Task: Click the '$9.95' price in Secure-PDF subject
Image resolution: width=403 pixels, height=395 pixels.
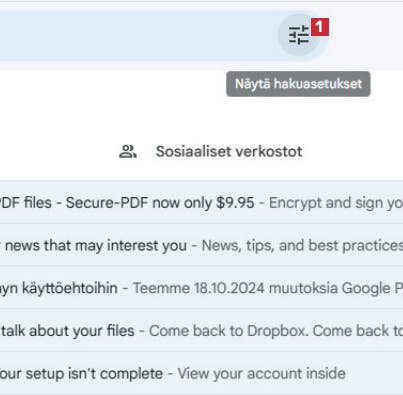Action: [235, 203]
